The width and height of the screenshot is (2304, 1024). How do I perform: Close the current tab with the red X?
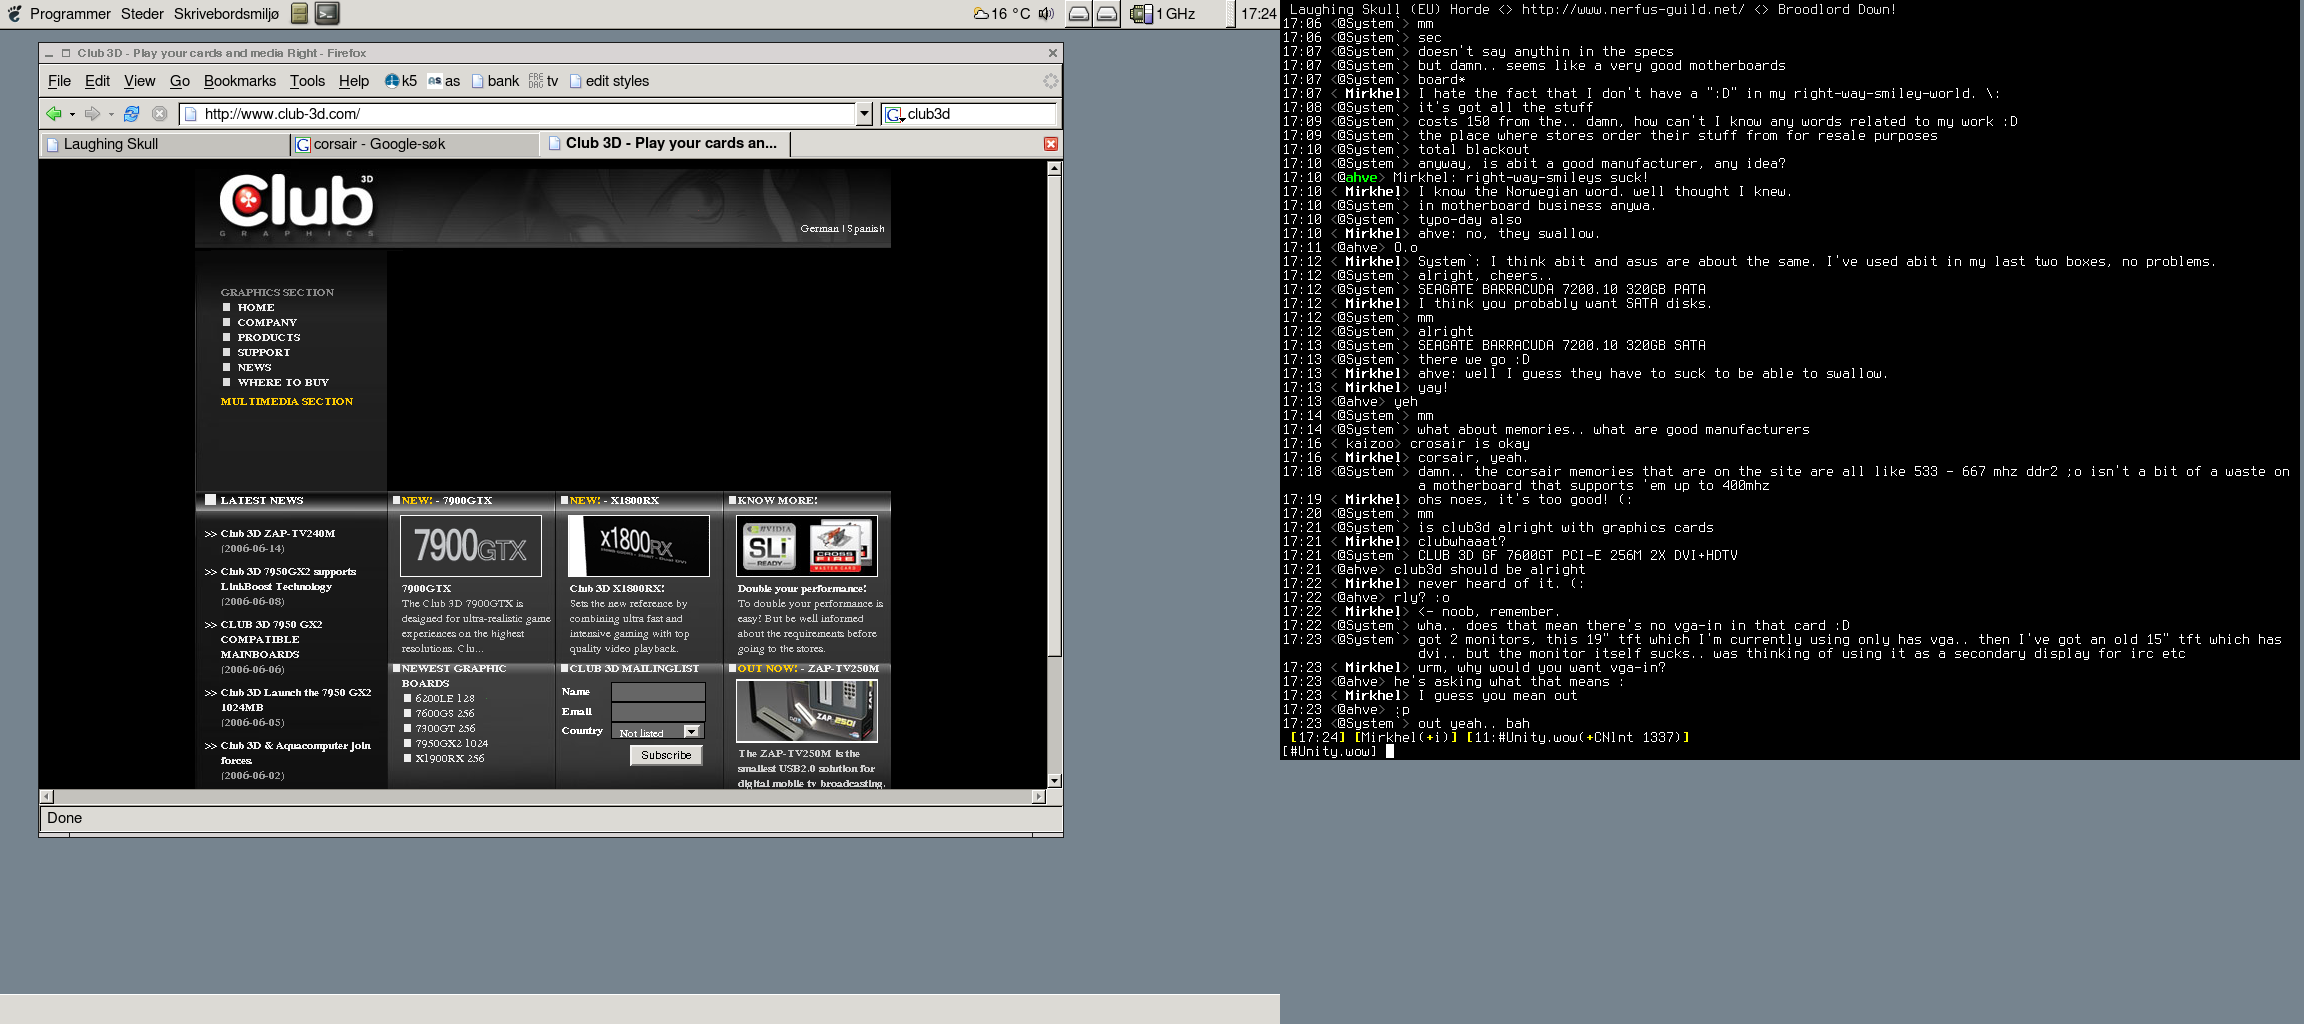(x=1050, y=144)
